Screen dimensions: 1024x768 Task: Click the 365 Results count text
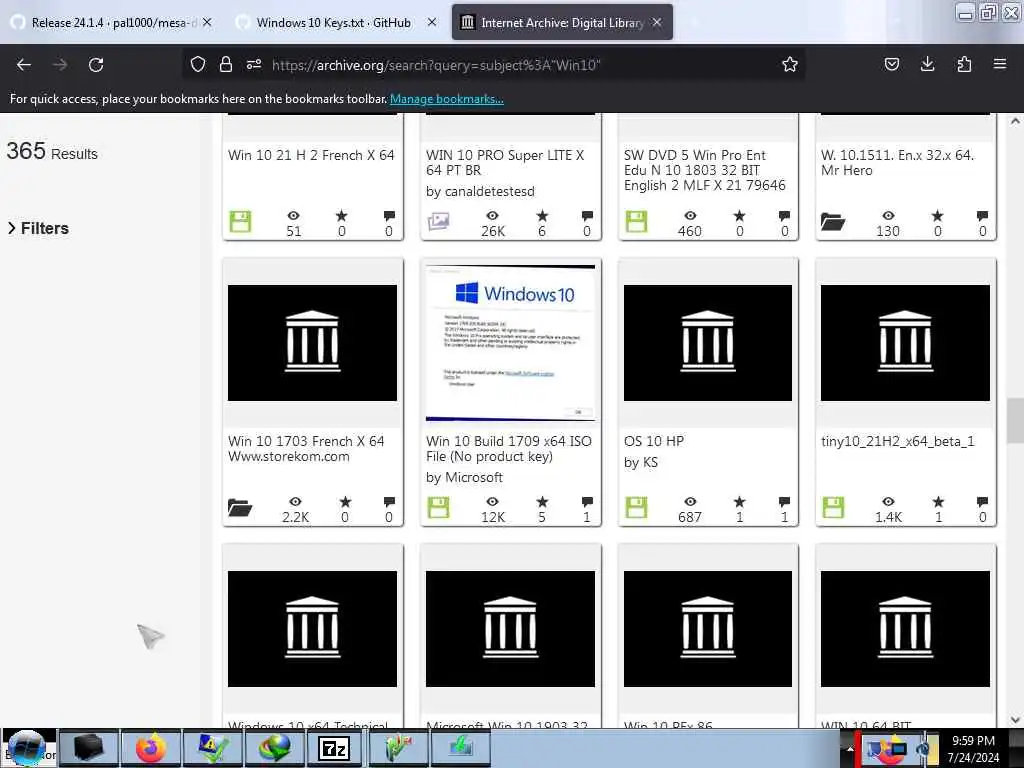[x=52, y=152]
